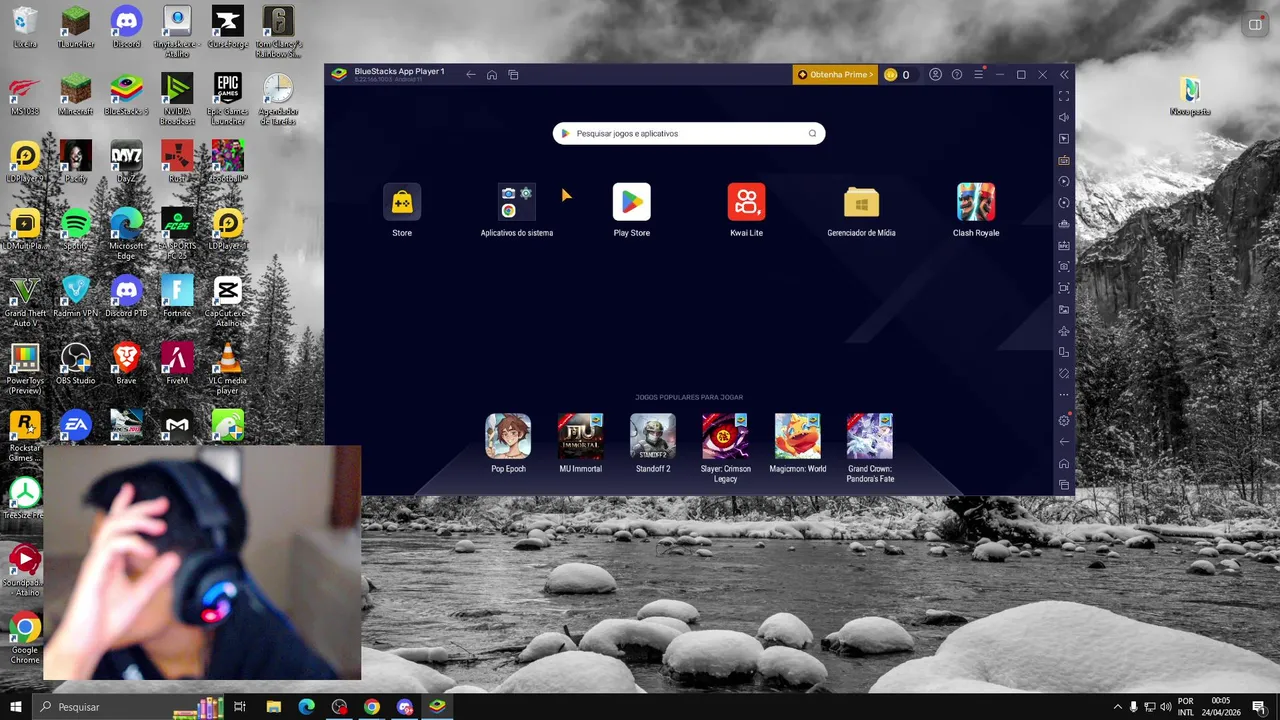Take a screenshot with sidebar camera icon
Screen dimensions: 1280x720
click(1064, 267)
